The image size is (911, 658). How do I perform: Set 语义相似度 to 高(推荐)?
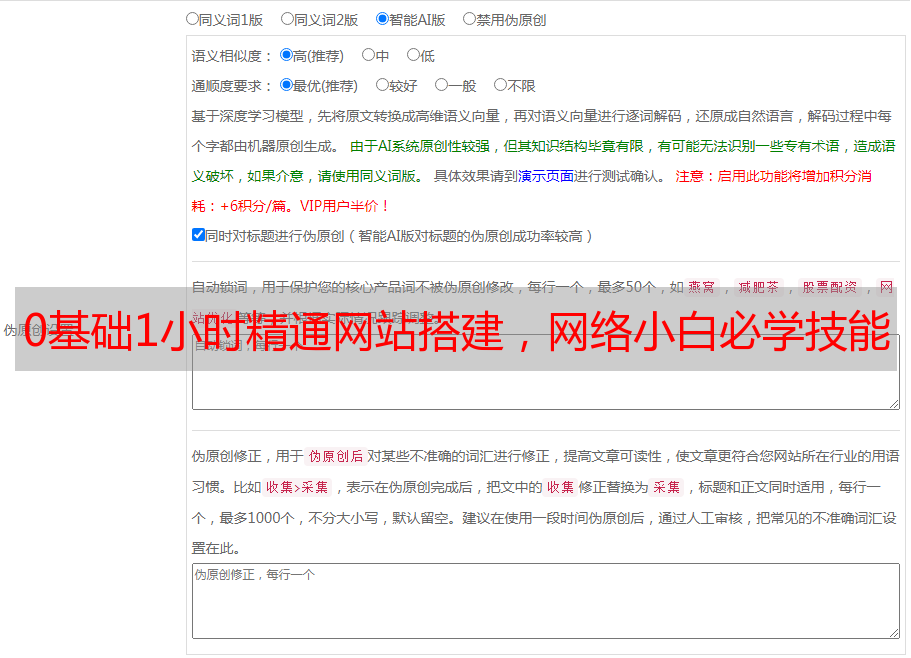(x=286, y=55)
